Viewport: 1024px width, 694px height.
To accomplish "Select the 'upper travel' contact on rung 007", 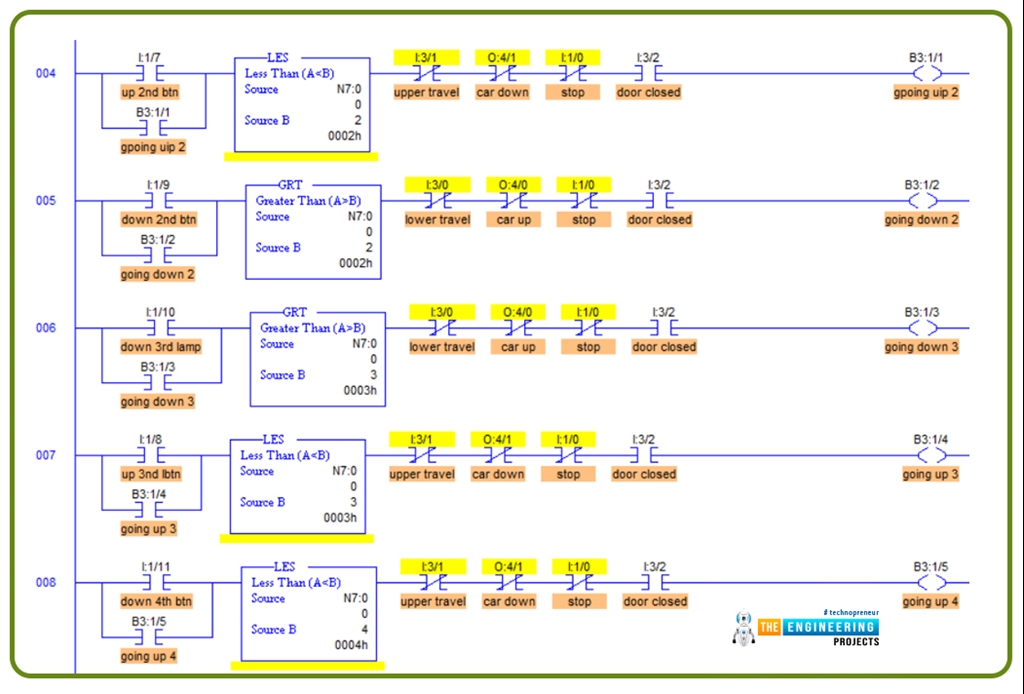I will coord(422,455).
